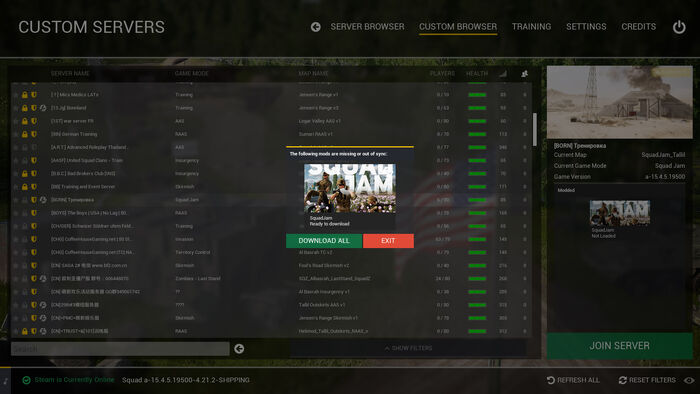
Task: Click the Steam online status check icon
Action: 27,380
